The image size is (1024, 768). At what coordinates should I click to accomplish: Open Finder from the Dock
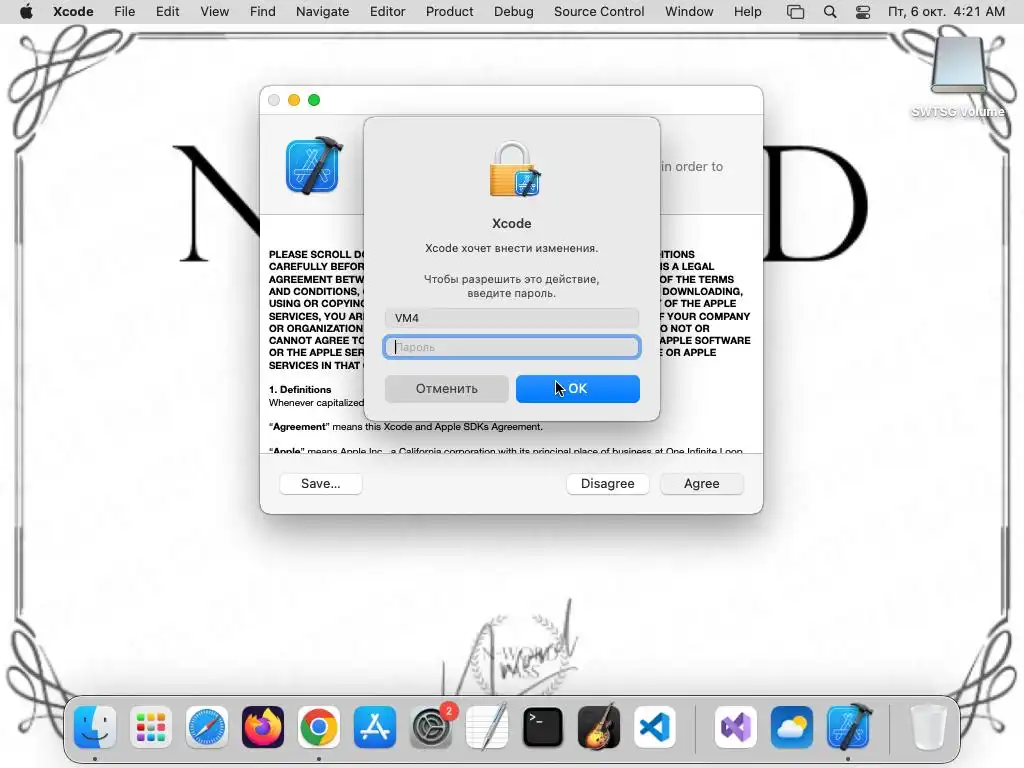(95, 727)
